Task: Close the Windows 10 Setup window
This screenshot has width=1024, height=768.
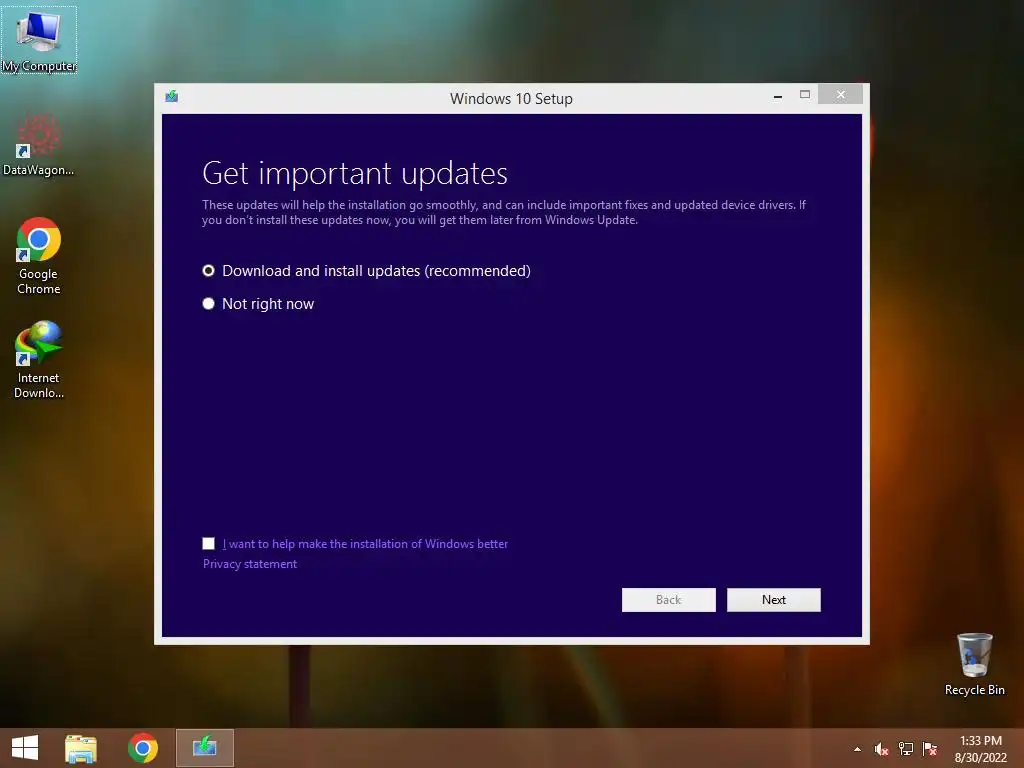Action: point(840,95)
